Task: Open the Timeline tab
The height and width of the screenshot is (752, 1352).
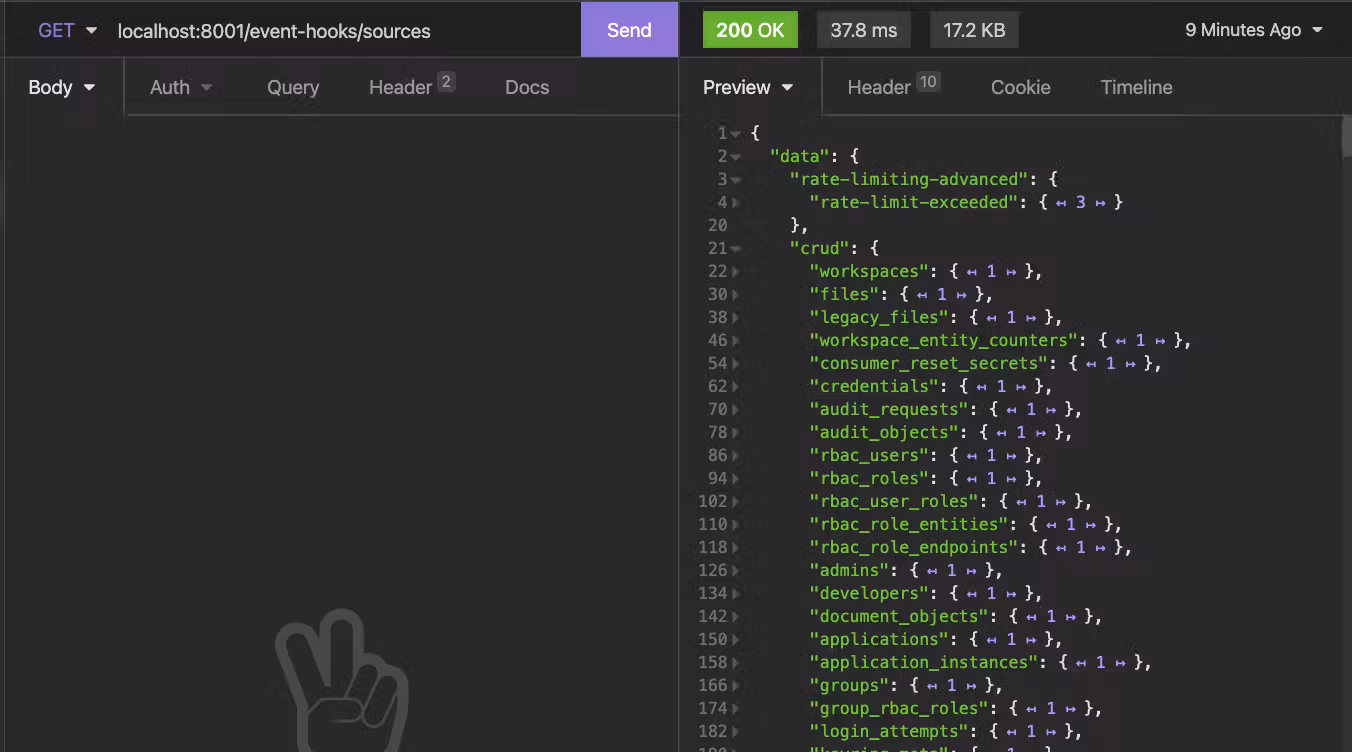Action: pos(1136,87)
